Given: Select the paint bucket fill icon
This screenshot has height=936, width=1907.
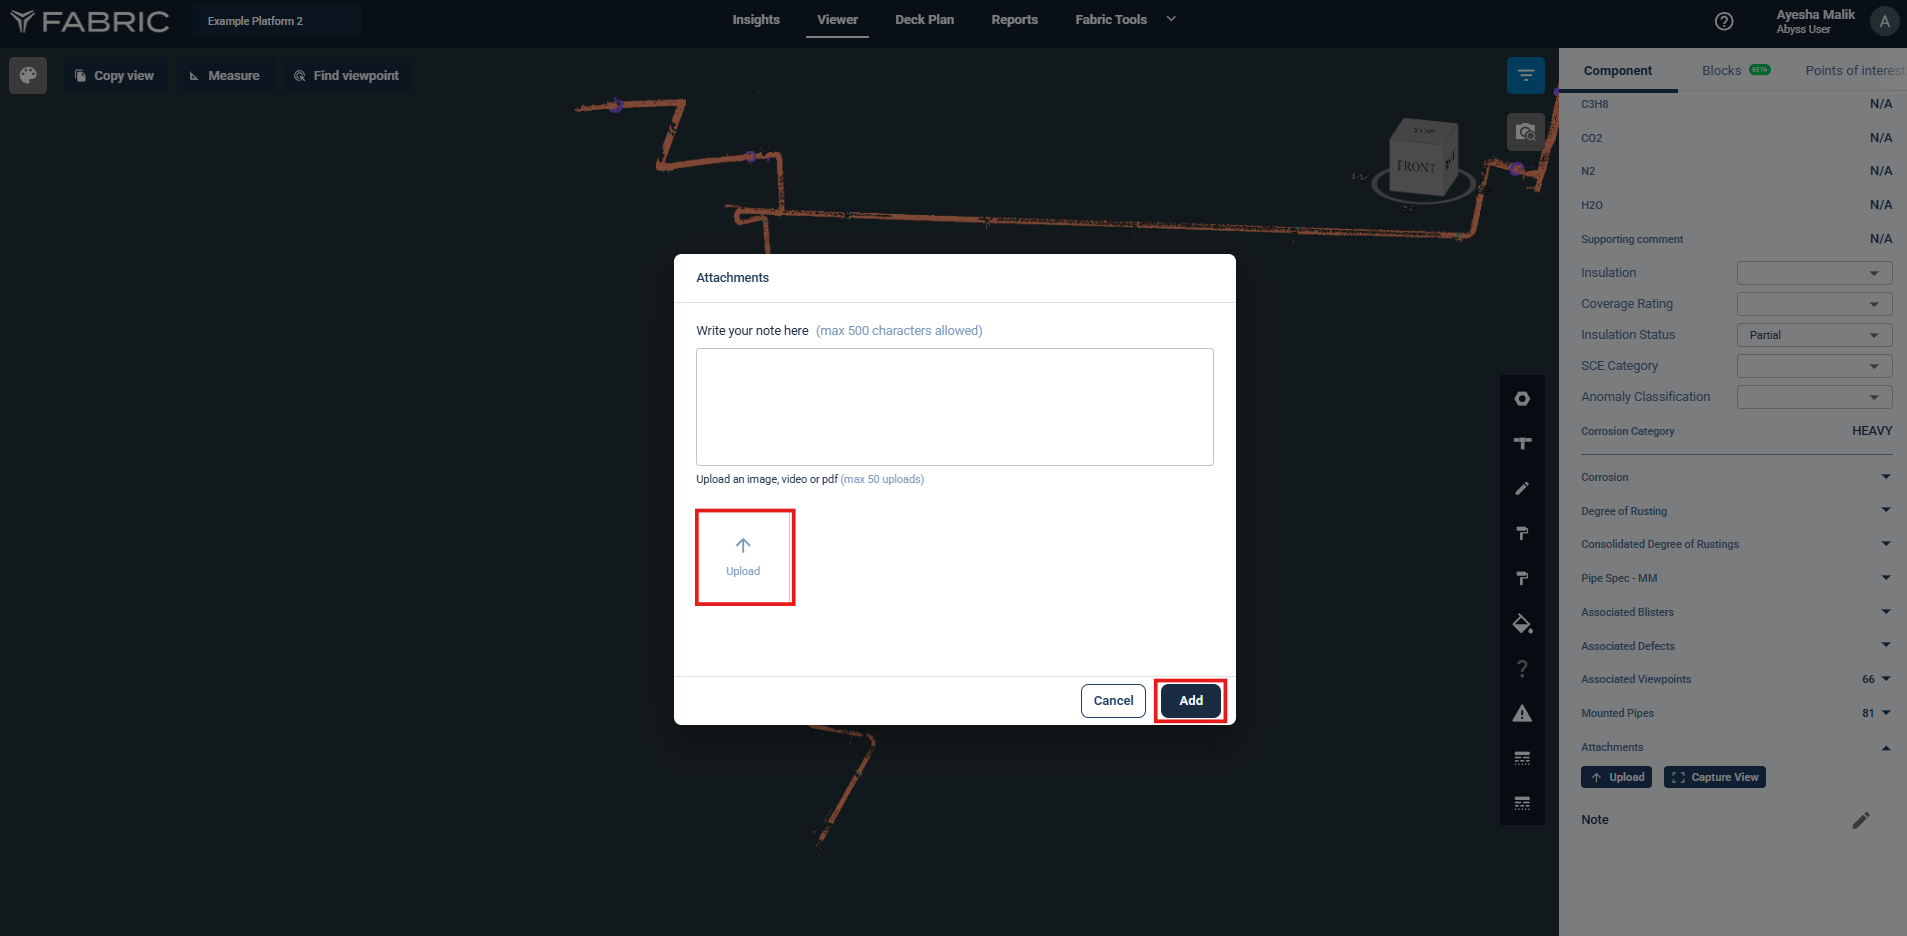Looking at the screenshot, I should click(1522, 624).
